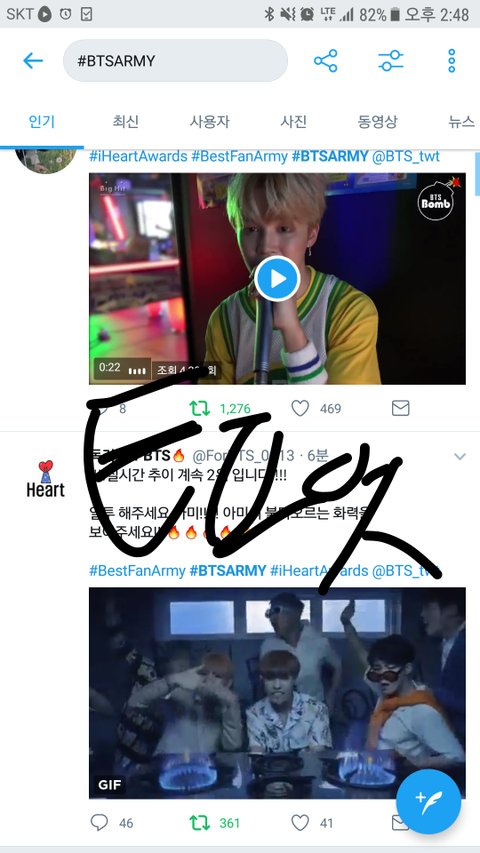The width and height of the screenshot is (480, 853).
Task: Reply to the tweet with 46 comments
Action: point(99,823)
